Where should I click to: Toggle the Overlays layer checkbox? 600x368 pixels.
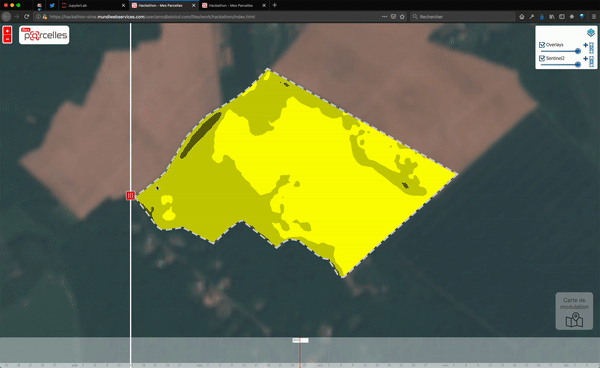(x=542, y=45)
